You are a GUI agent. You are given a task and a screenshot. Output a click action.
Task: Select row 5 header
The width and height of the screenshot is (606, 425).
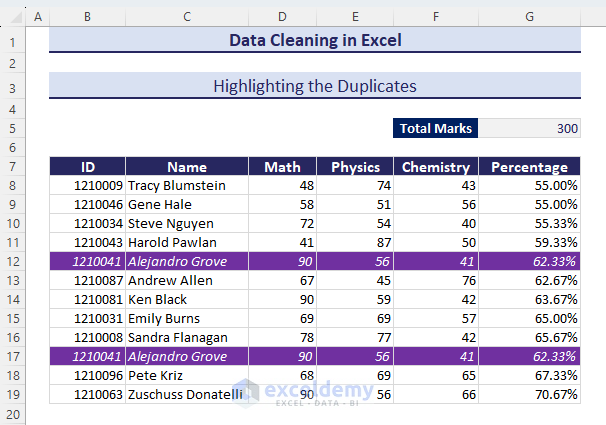(13, 128)
